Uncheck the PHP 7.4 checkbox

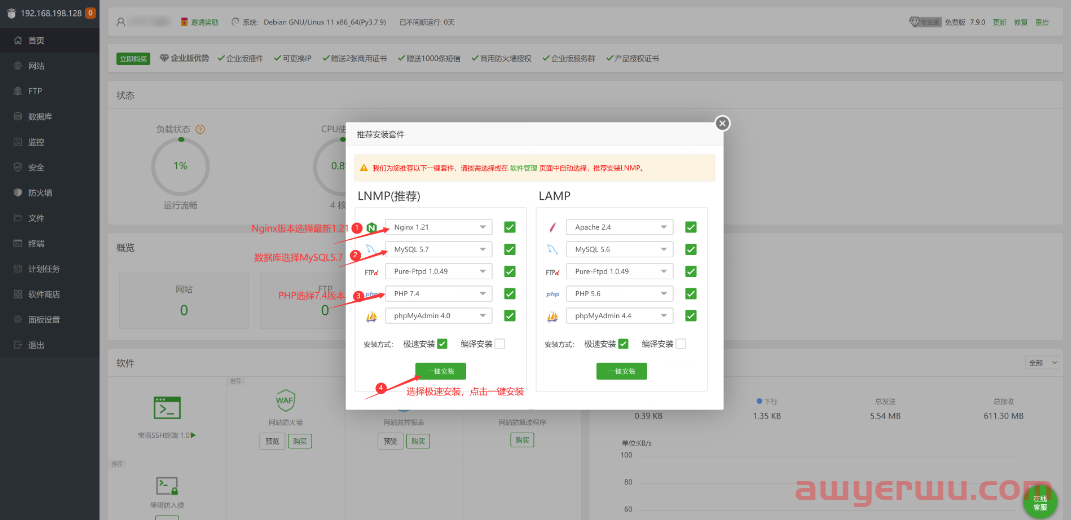pos(510,294)
